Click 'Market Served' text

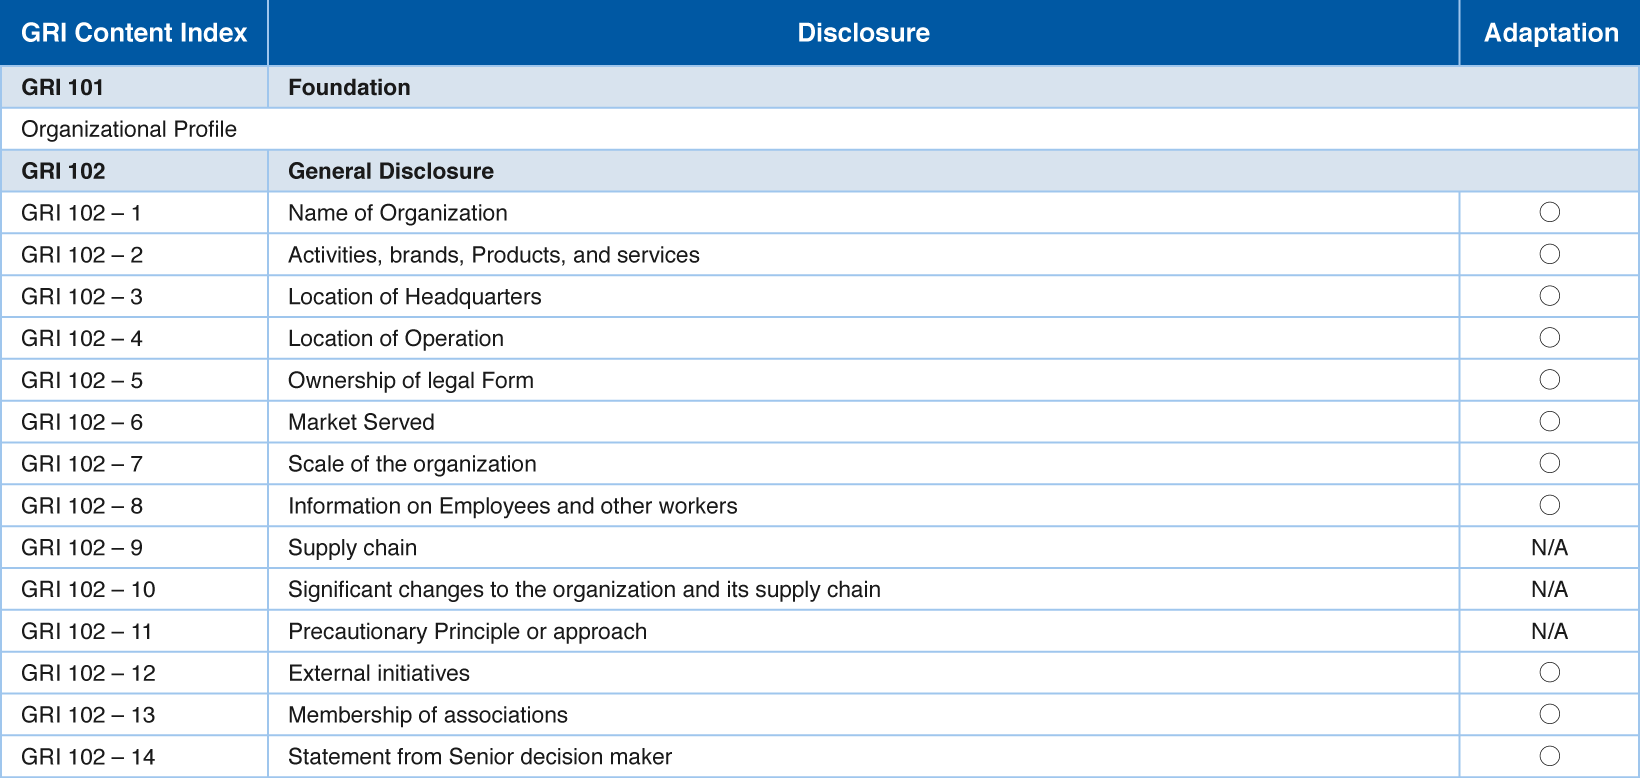point(361,422)
